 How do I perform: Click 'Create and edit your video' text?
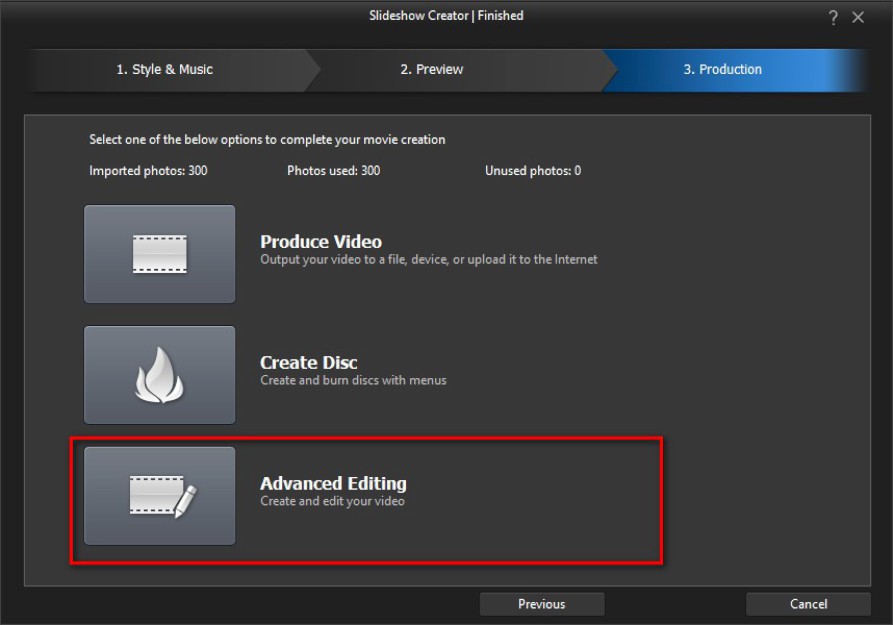tap(333, 501)
